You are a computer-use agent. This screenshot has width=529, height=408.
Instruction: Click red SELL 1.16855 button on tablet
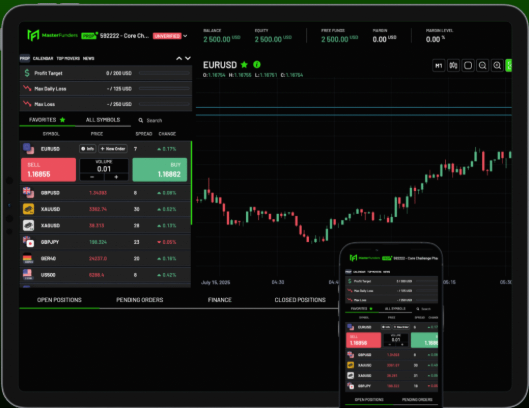click(48, 170)
